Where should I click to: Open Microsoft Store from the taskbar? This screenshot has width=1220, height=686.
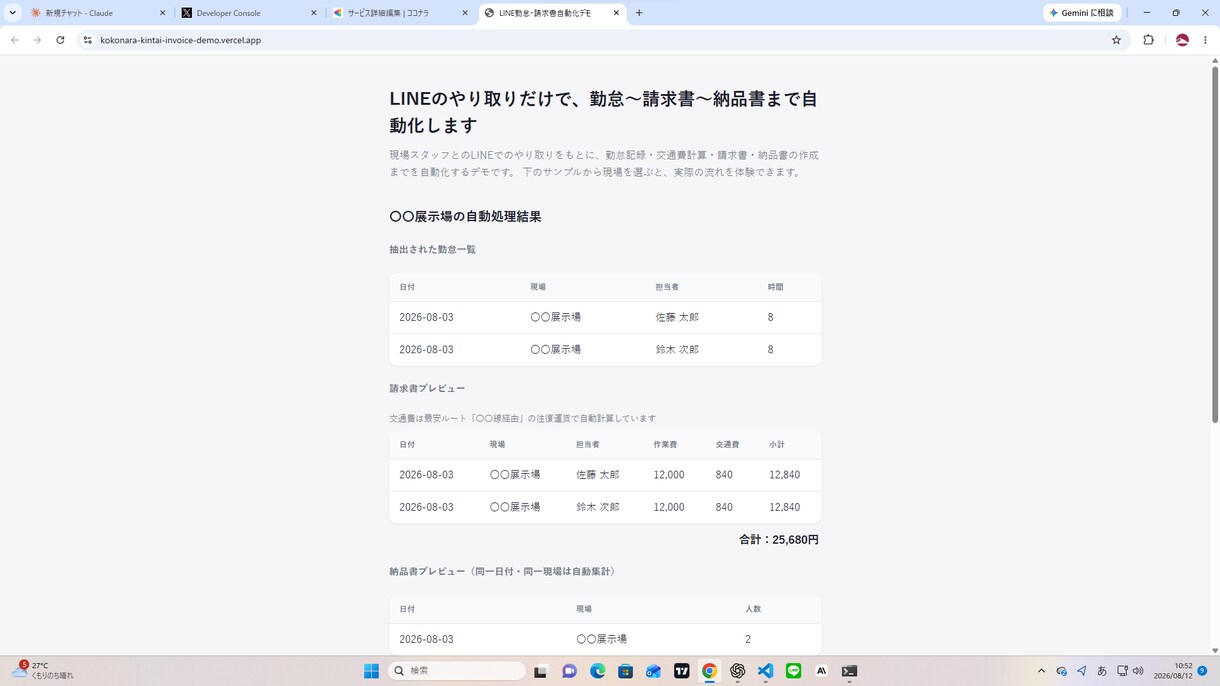coord(625,671)
